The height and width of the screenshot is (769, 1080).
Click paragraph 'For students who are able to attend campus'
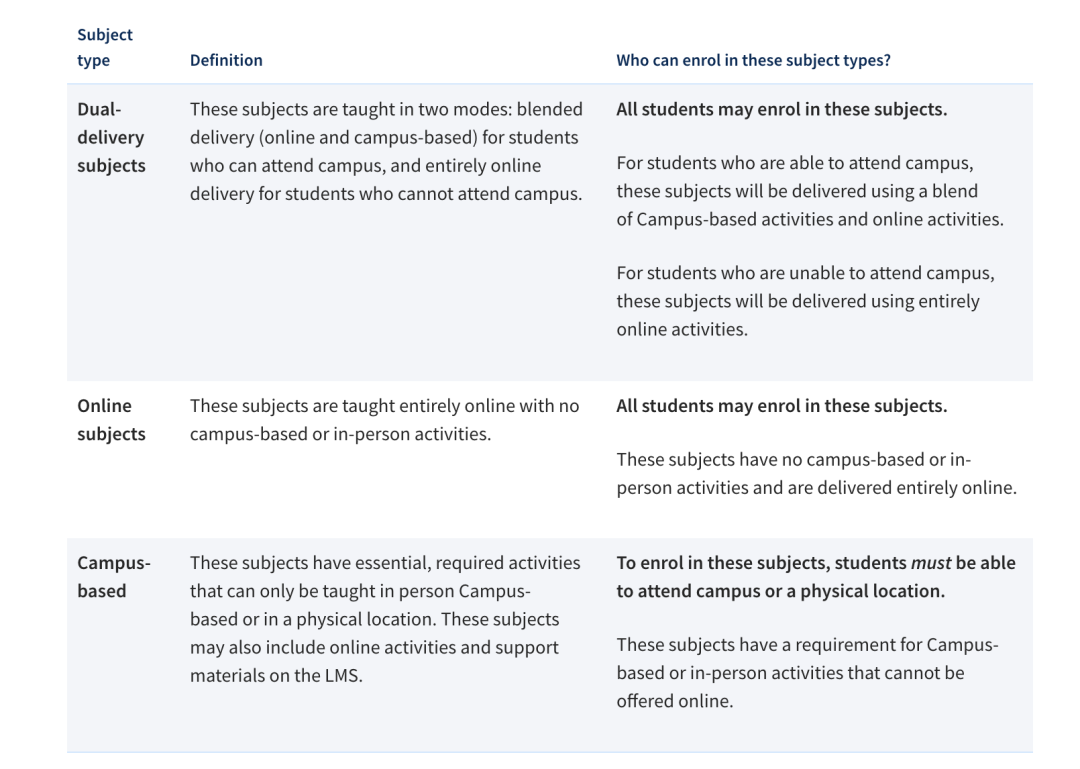[810, 191]
